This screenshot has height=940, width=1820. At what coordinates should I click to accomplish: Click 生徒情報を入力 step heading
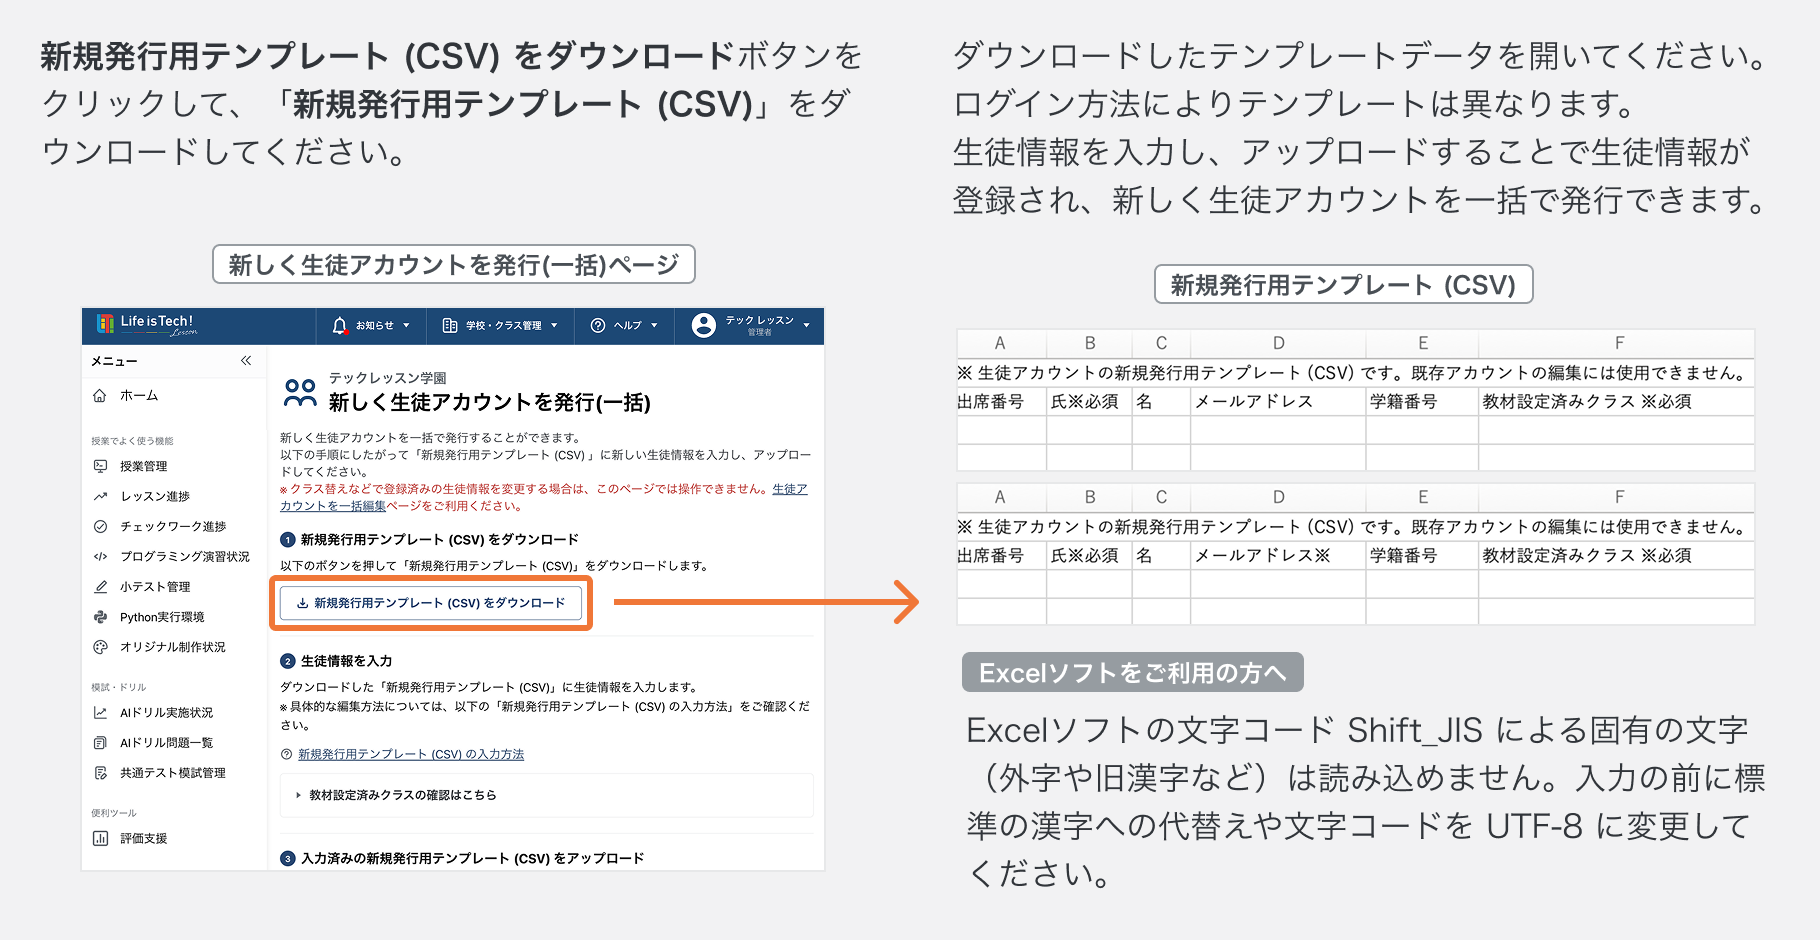(346, 661)
